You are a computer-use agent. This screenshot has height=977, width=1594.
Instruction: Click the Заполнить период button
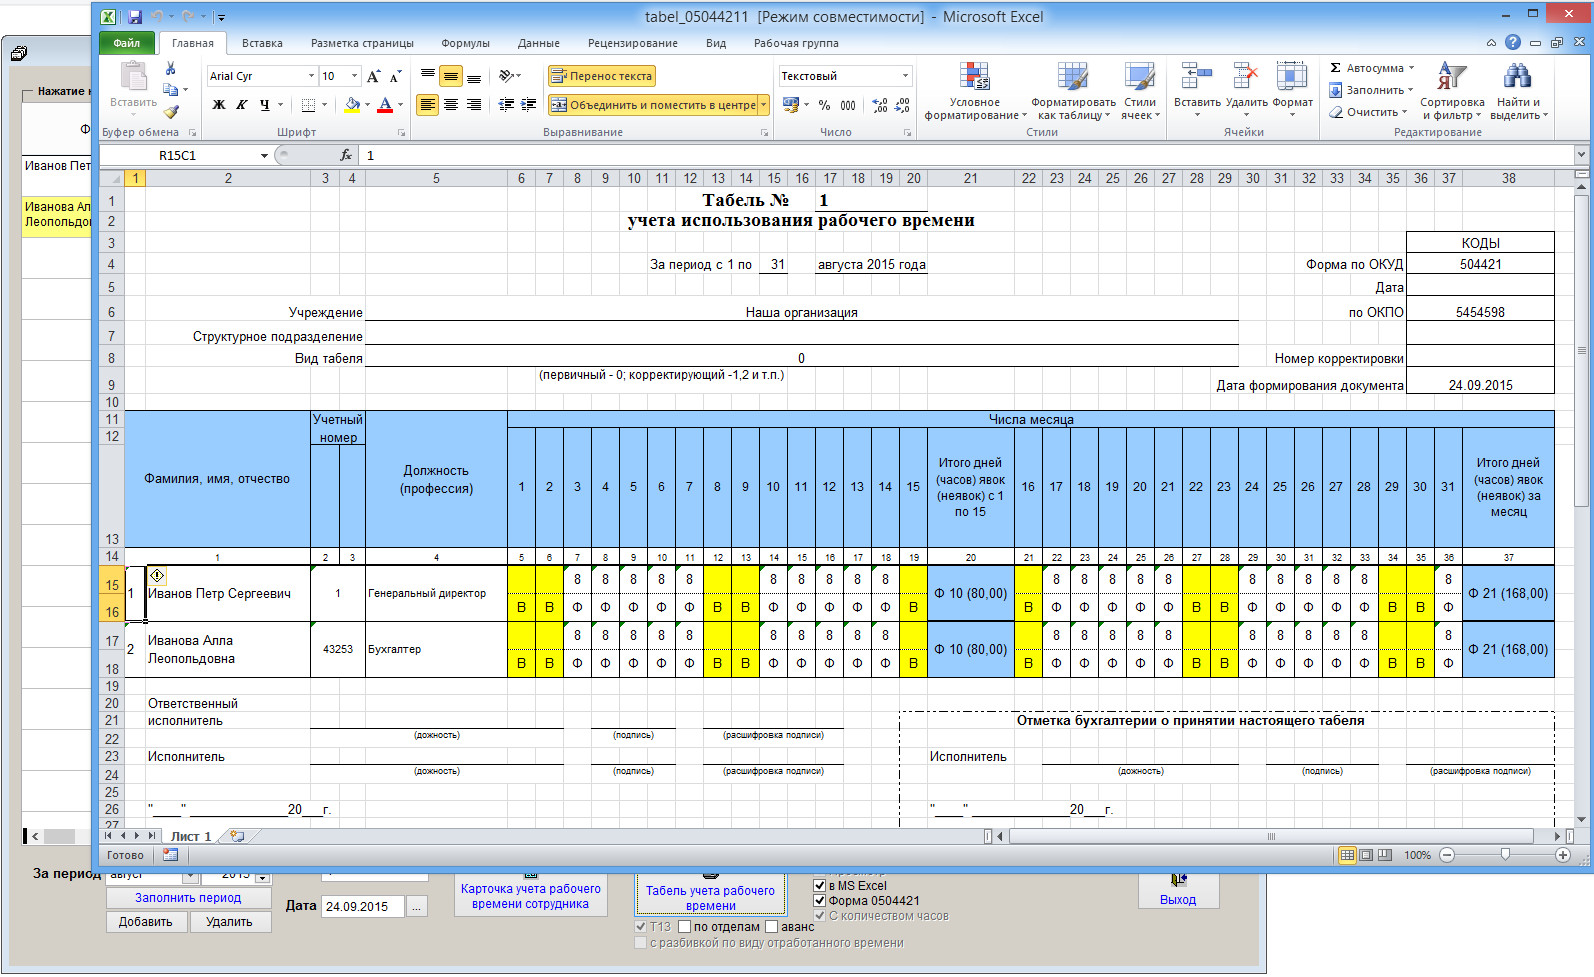[x=188, y=898]
